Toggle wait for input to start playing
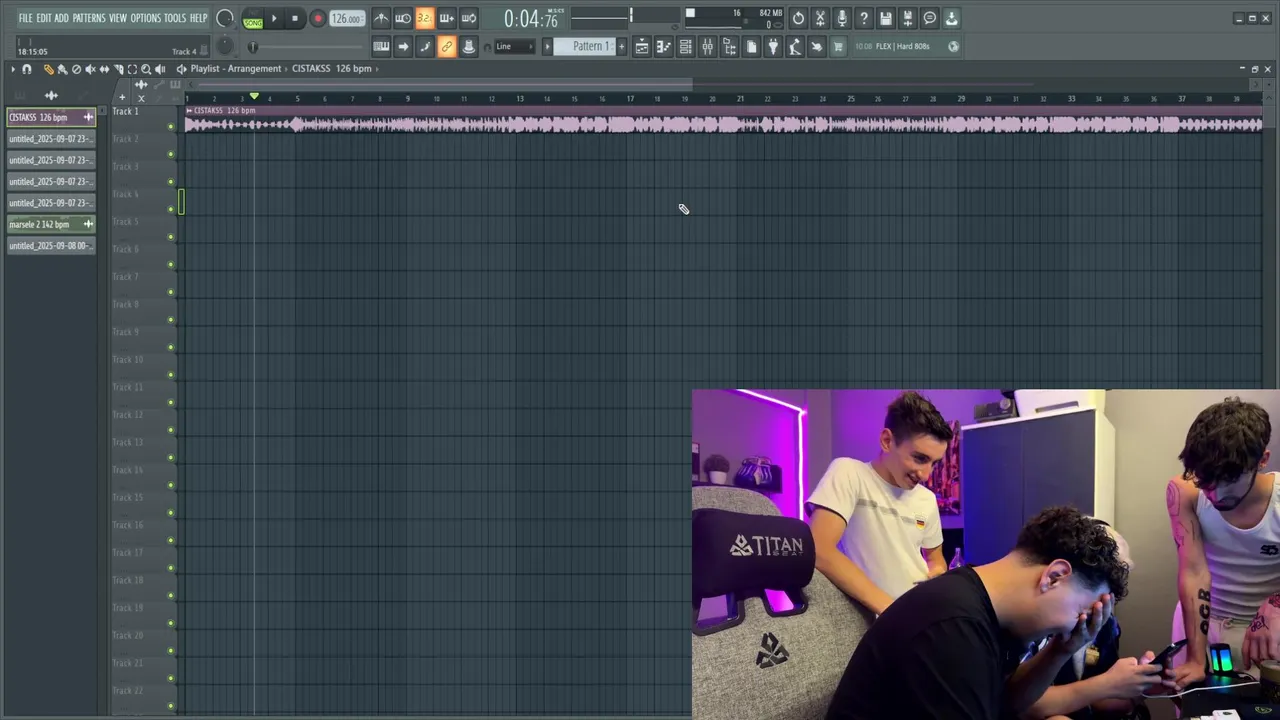The width and height of the screenshot is (1280, 720). (x=403, y=18)
